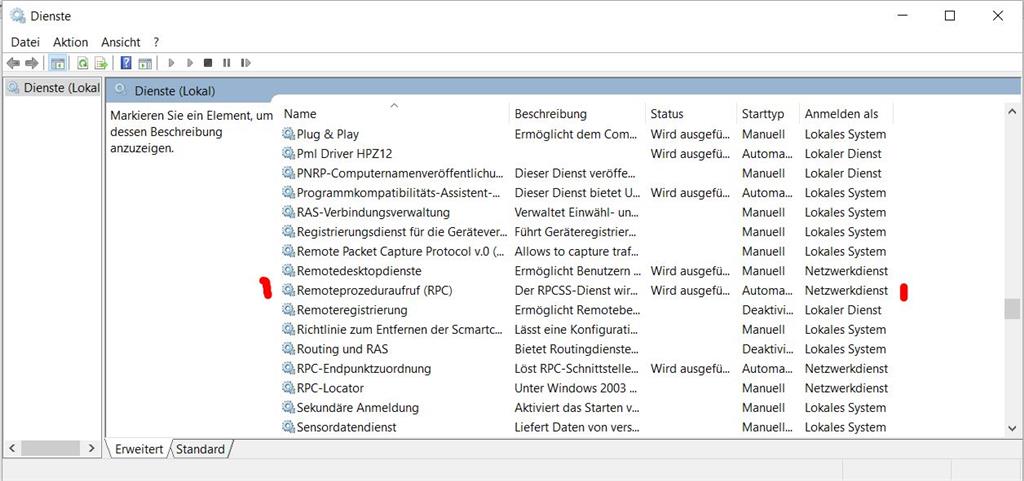Click 'Lokaler Dienst' in Pml Driver HPZ12 row
The width and height of the screenshot is (1024, 481).
[x=843, y=154]
